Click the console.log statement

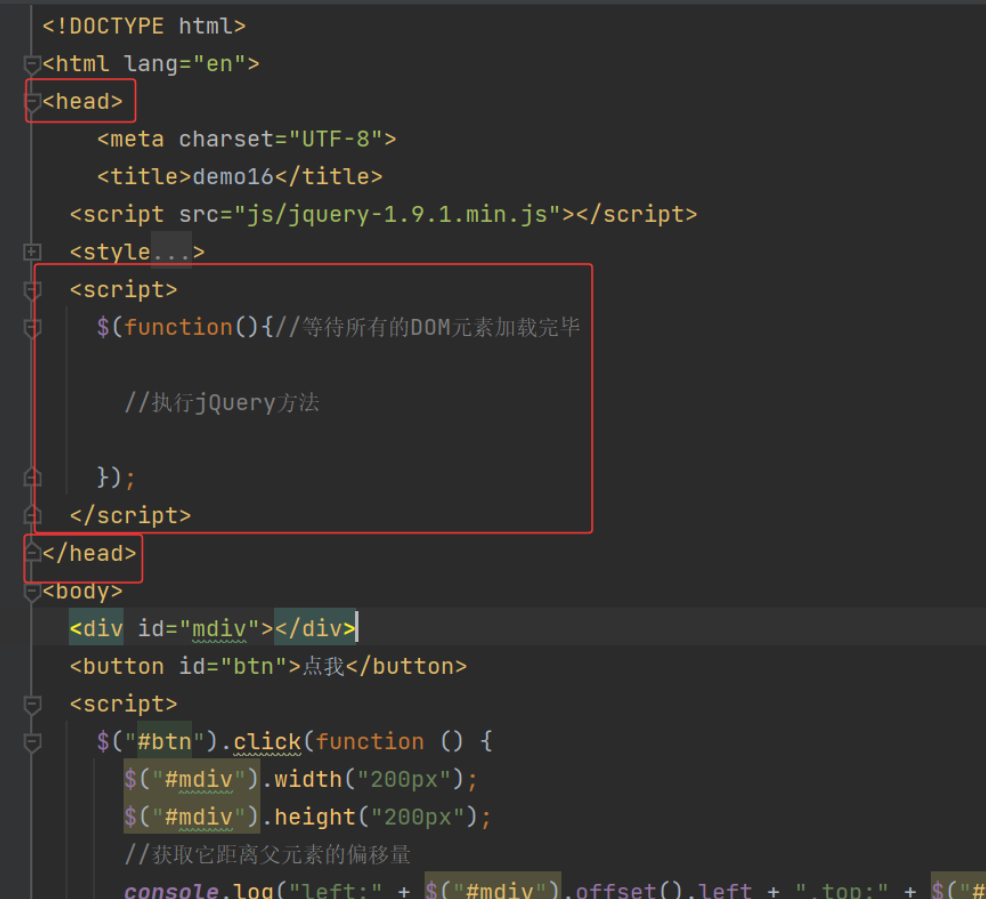[x=555, y=891]
